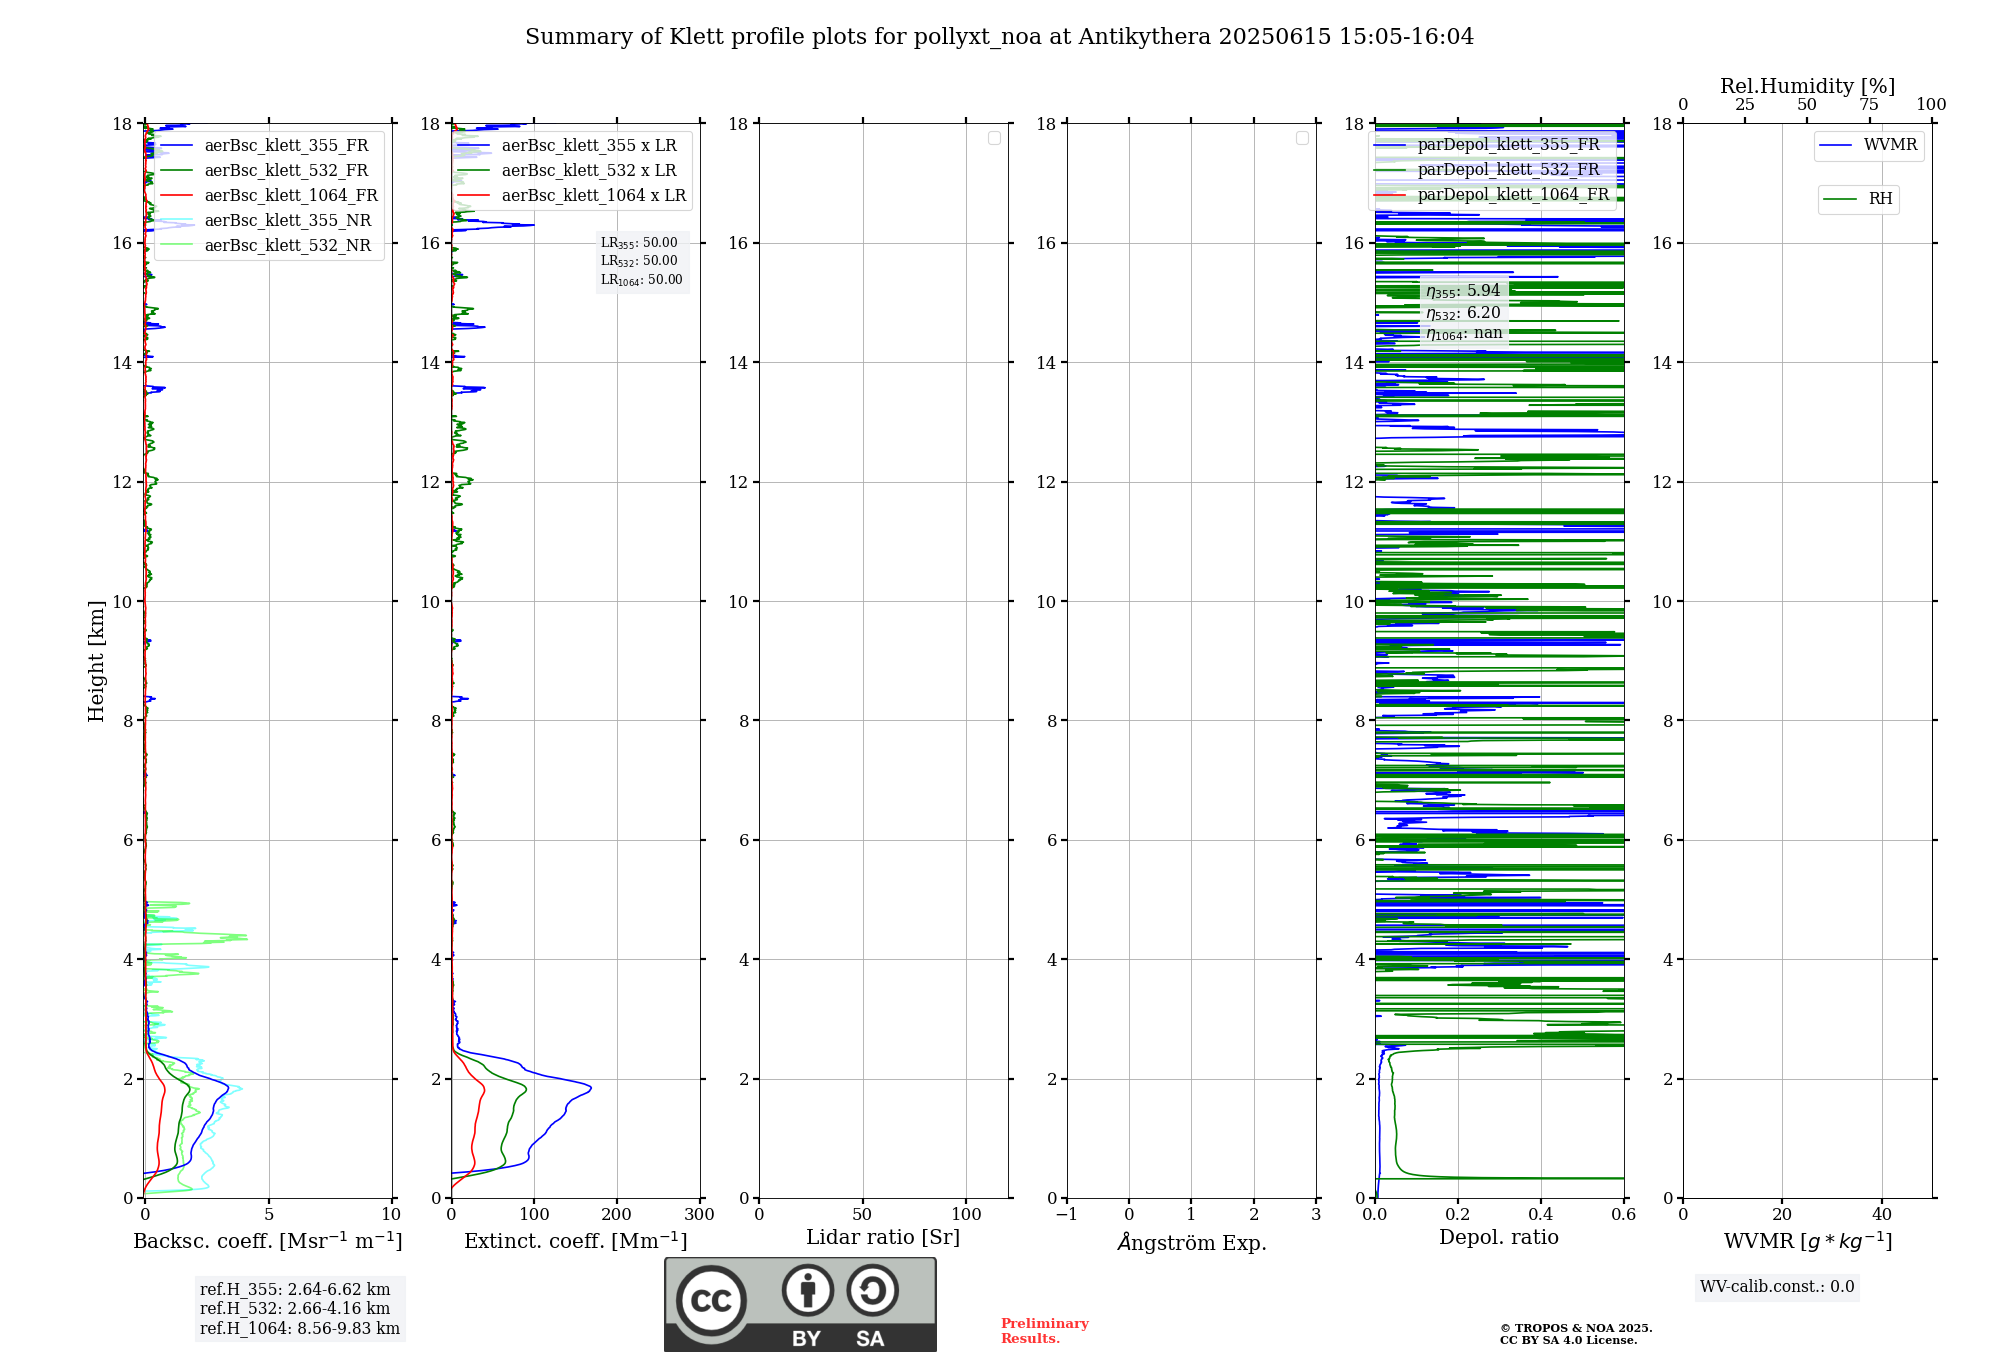
Task: Click the Attribution BY person icon
Action: click(808, 1290)
